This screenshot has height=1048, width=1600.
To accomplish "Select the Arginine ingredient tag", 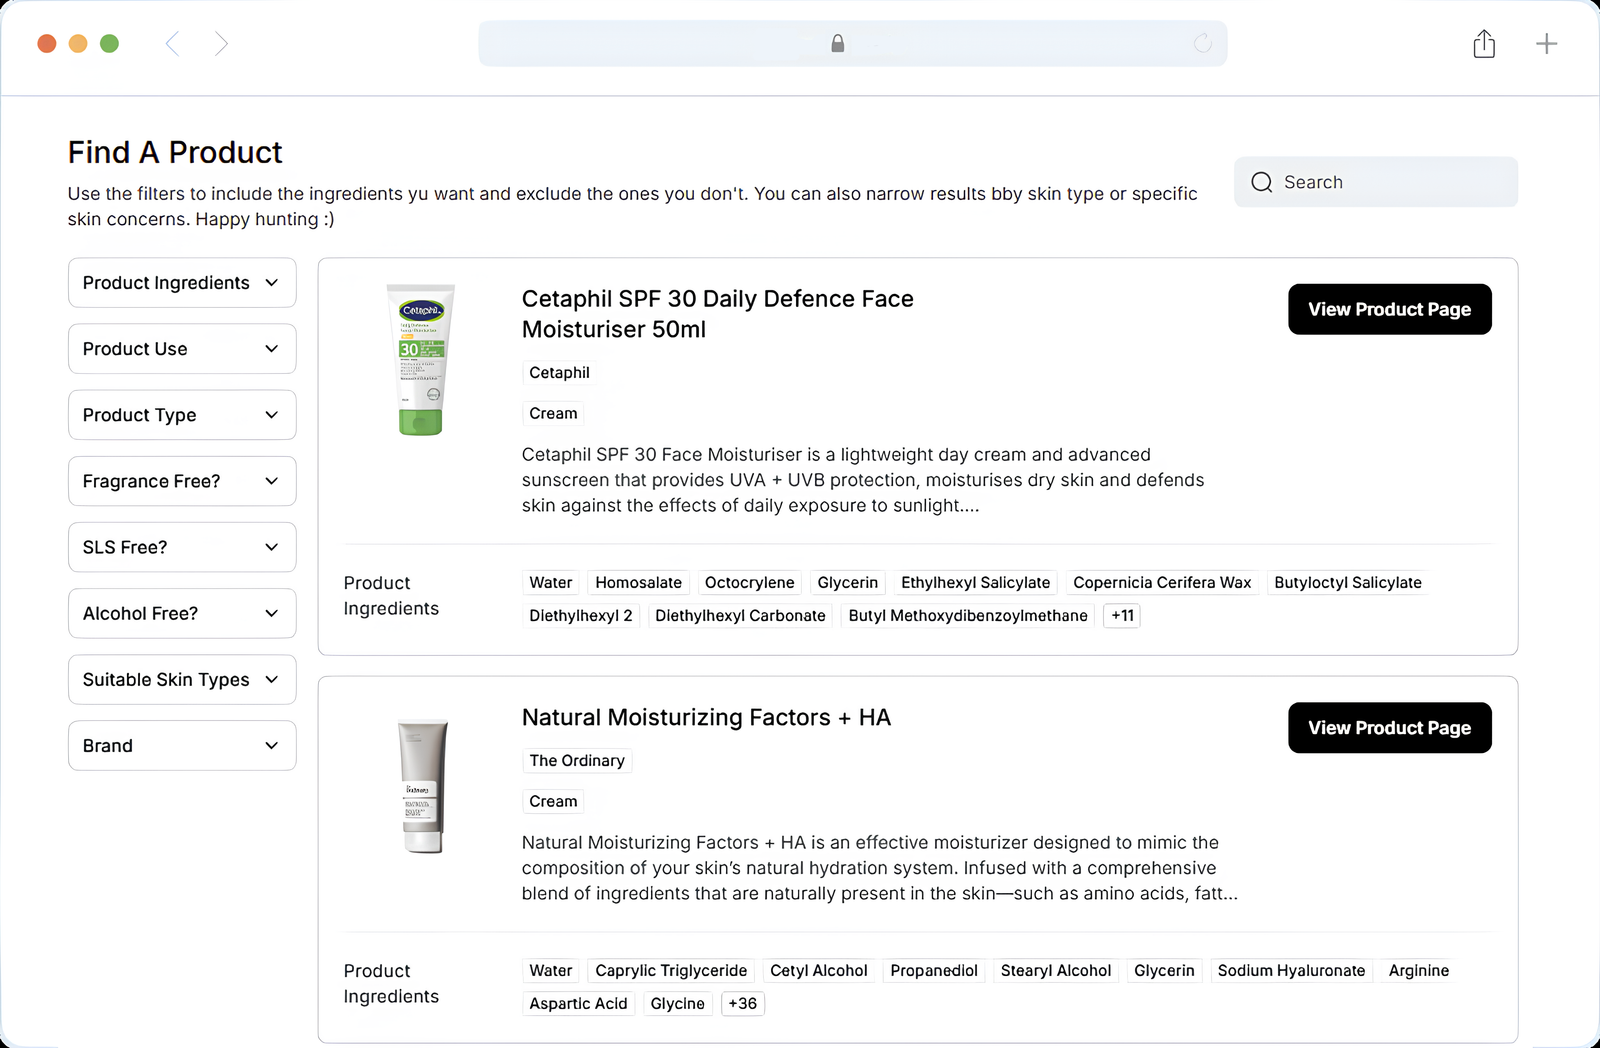I will (1418, 971).
